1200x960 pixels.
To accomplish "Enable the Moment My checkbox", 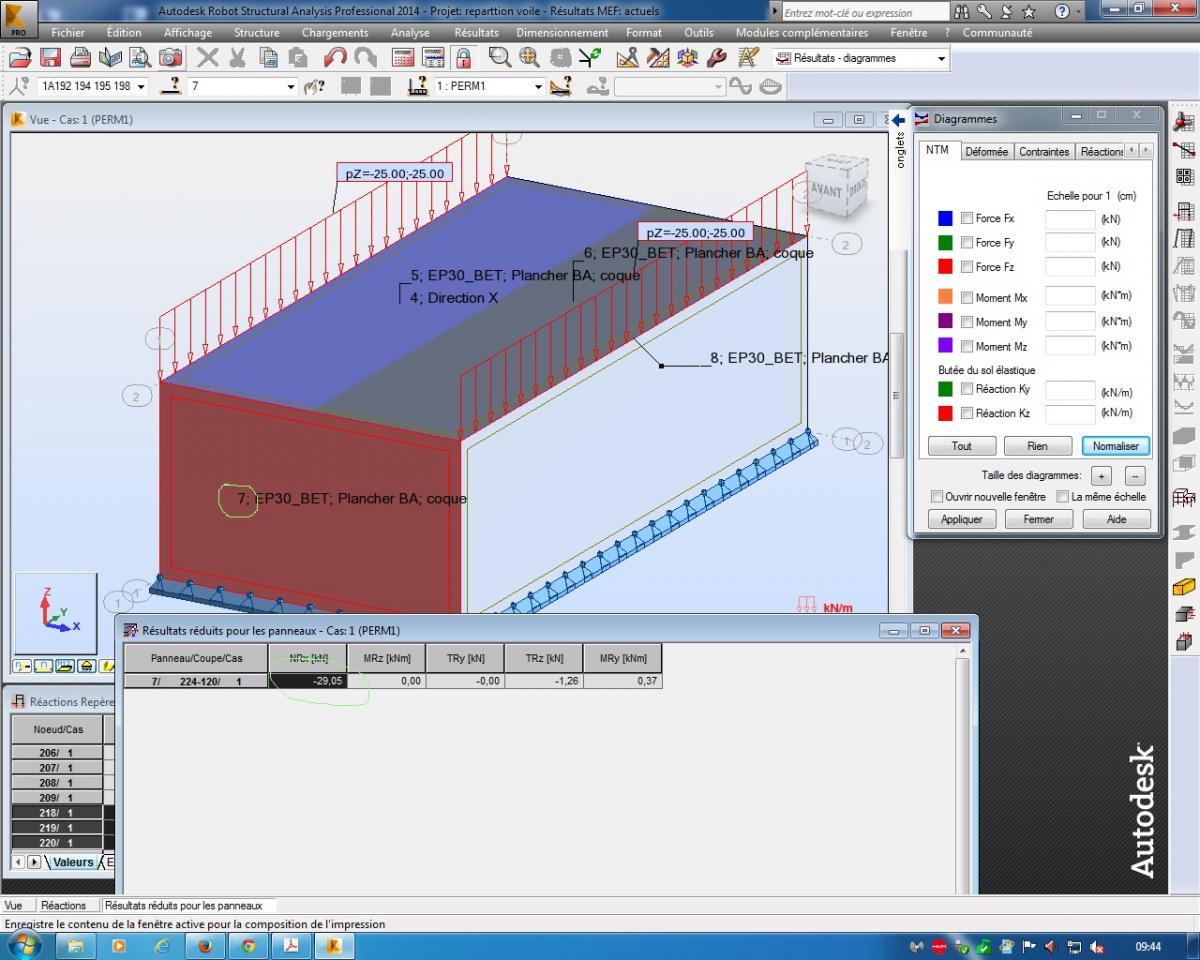I will coord(967,322).
